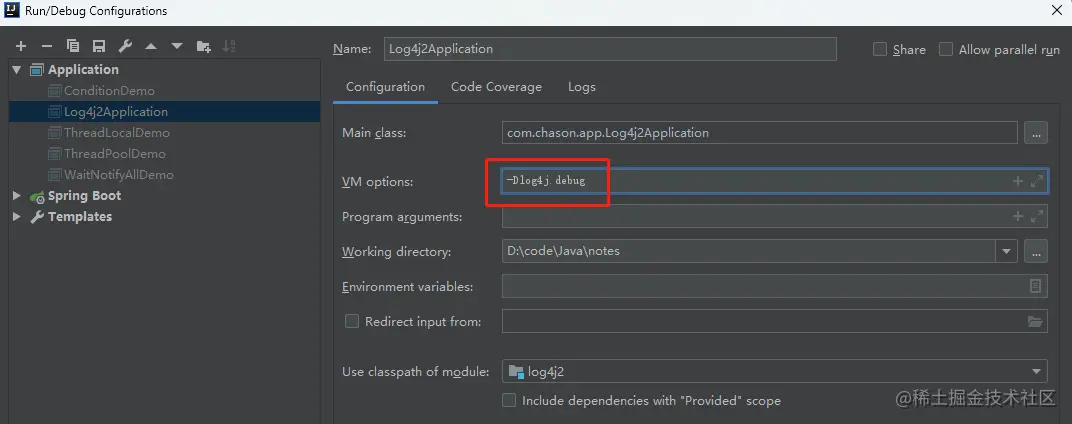Click the Remove Configuration minus icon
Screen dimensions: 1072x424
pyautogui.click(x=46, y=46)
